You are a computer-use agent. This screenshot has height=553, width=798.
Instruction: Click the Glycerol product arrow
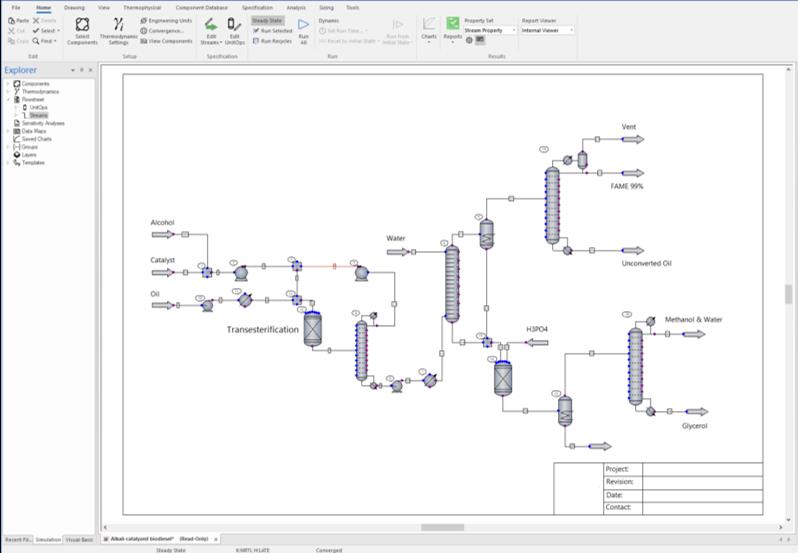(x=697, y=412)
